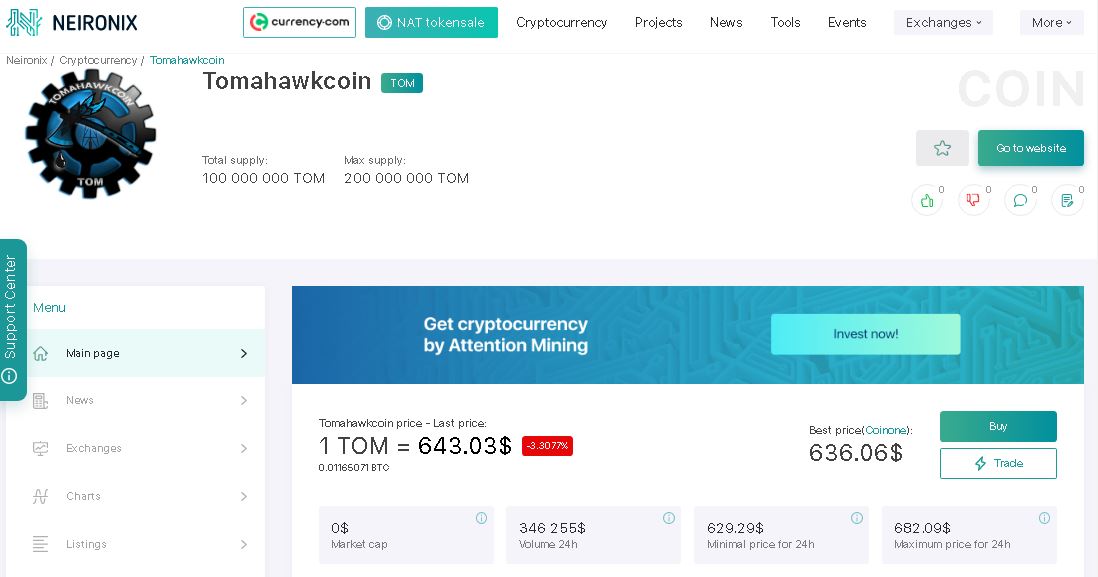Select Cryptocurrency in top navigation
This screenshot has width=1098, height=577.
click(562, 22)
